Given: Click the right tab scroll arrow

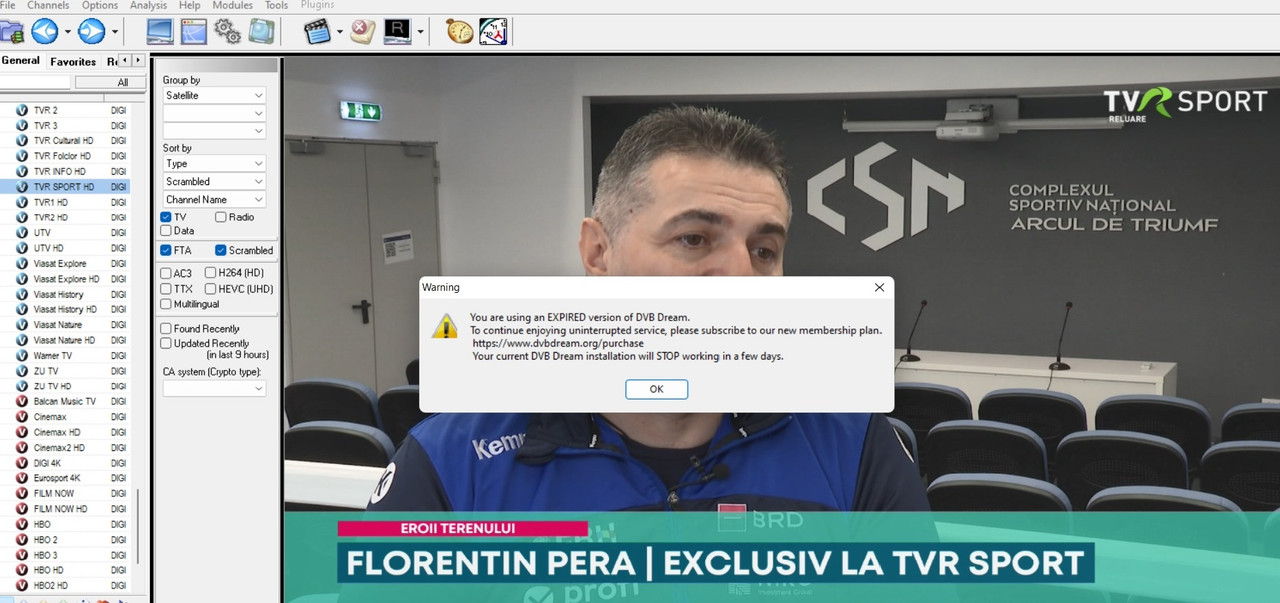Looking at the screenshot, I should pyautogui.click(x=138, y=61).
